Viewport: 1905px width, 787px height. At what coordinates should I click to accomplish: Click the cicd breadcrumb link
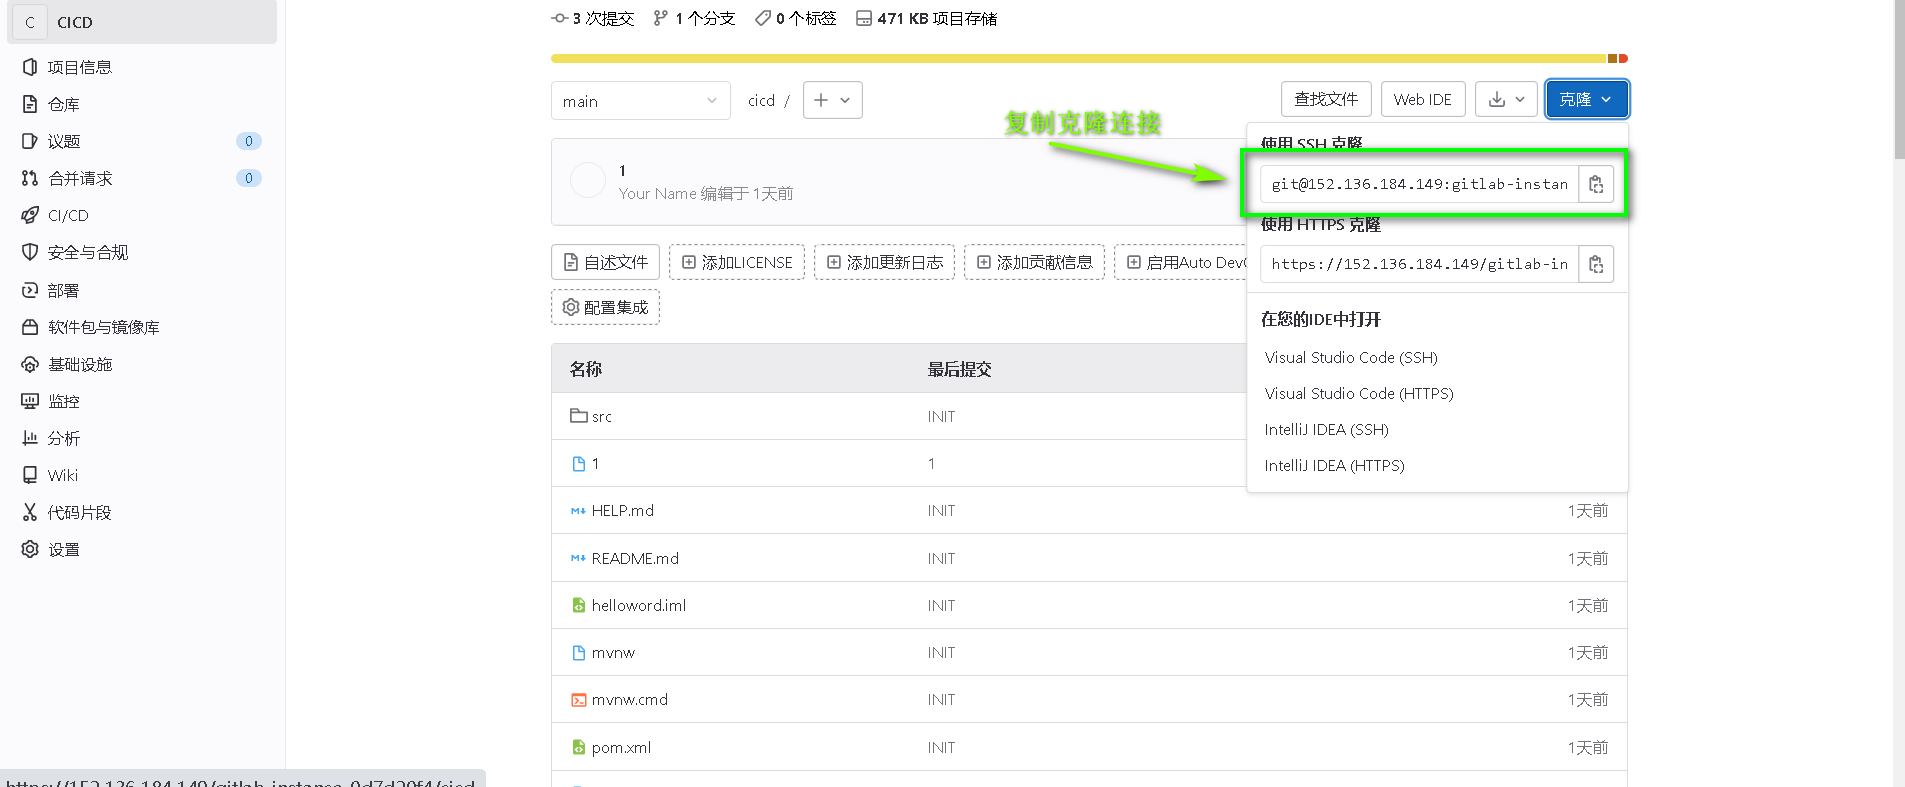tap(761, 100)
